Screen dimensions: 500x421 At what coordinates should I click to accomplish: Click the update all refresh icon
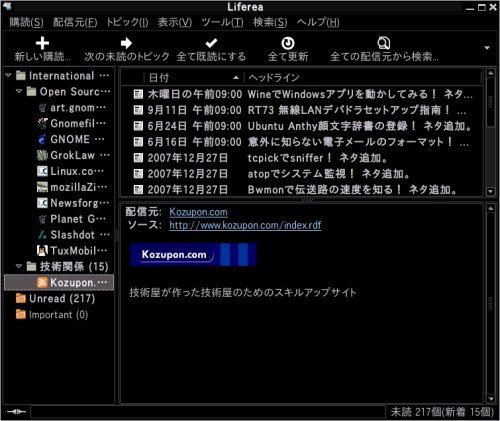pos(288,43)
